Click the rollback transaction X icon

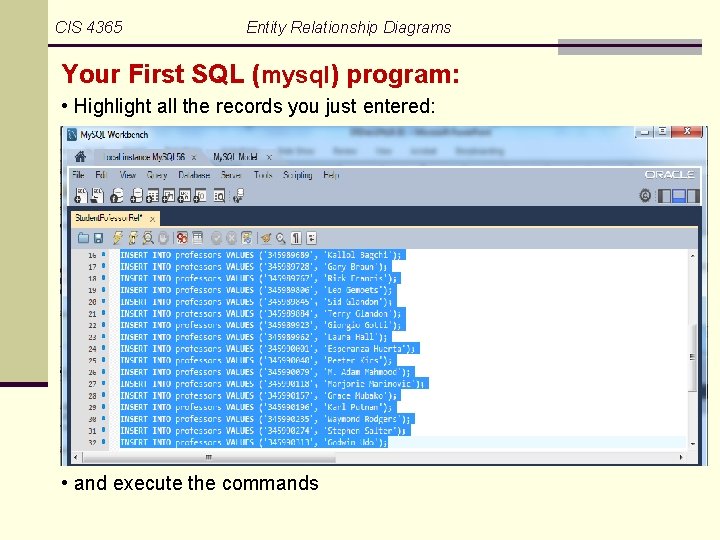point(231,238)
